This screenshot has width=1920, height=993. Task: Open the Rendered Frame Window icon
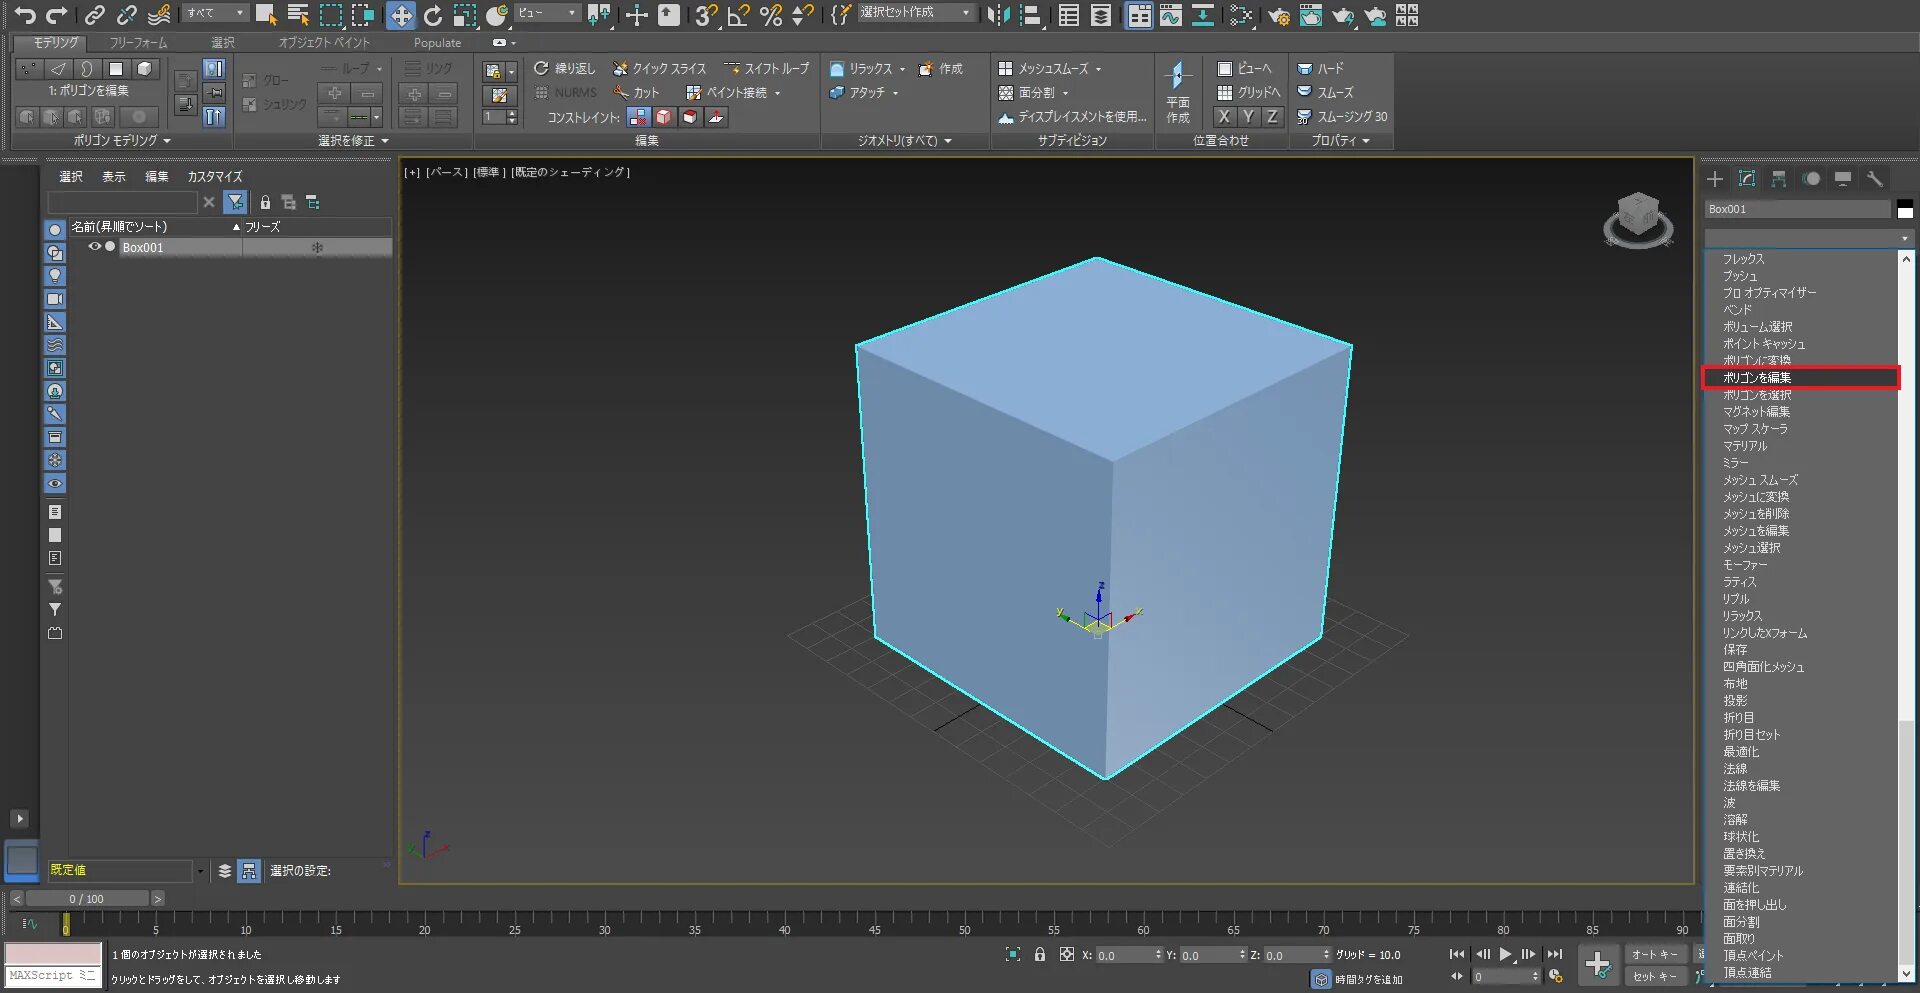(1310, 15)
